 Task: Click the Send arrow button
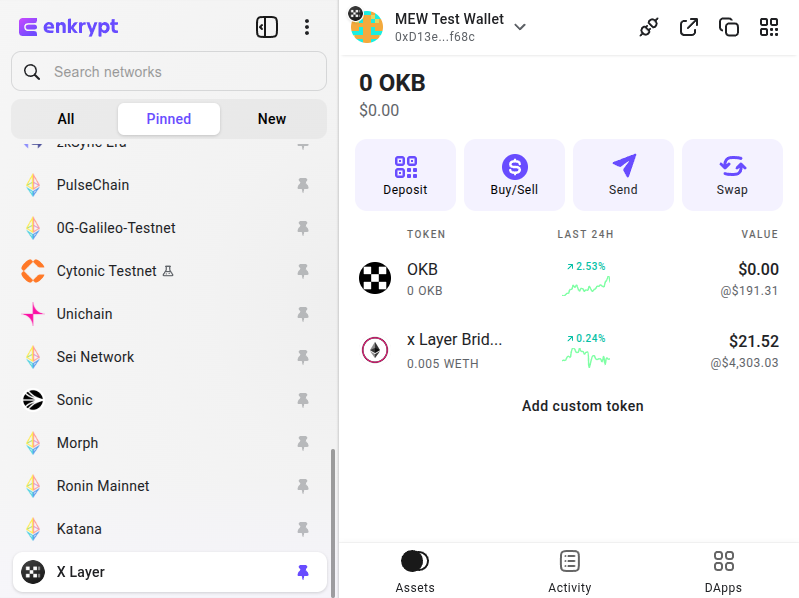click(623, 175)
